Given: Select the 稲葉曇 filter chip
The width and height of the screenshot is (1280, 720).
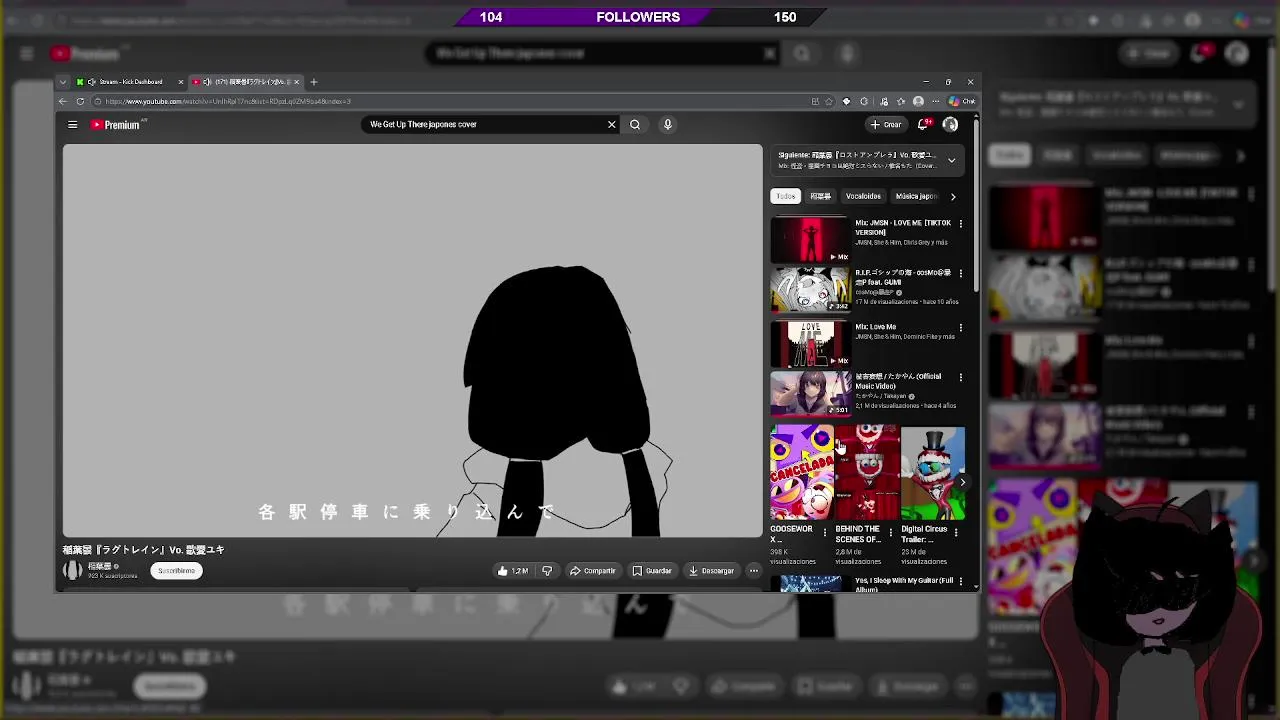Looking at the screenshot, I should click(x=820, y=196).
